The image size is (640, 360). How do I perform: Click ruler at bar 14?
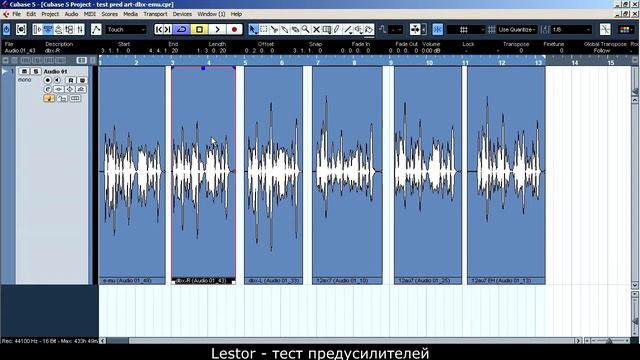click(575, 62)
